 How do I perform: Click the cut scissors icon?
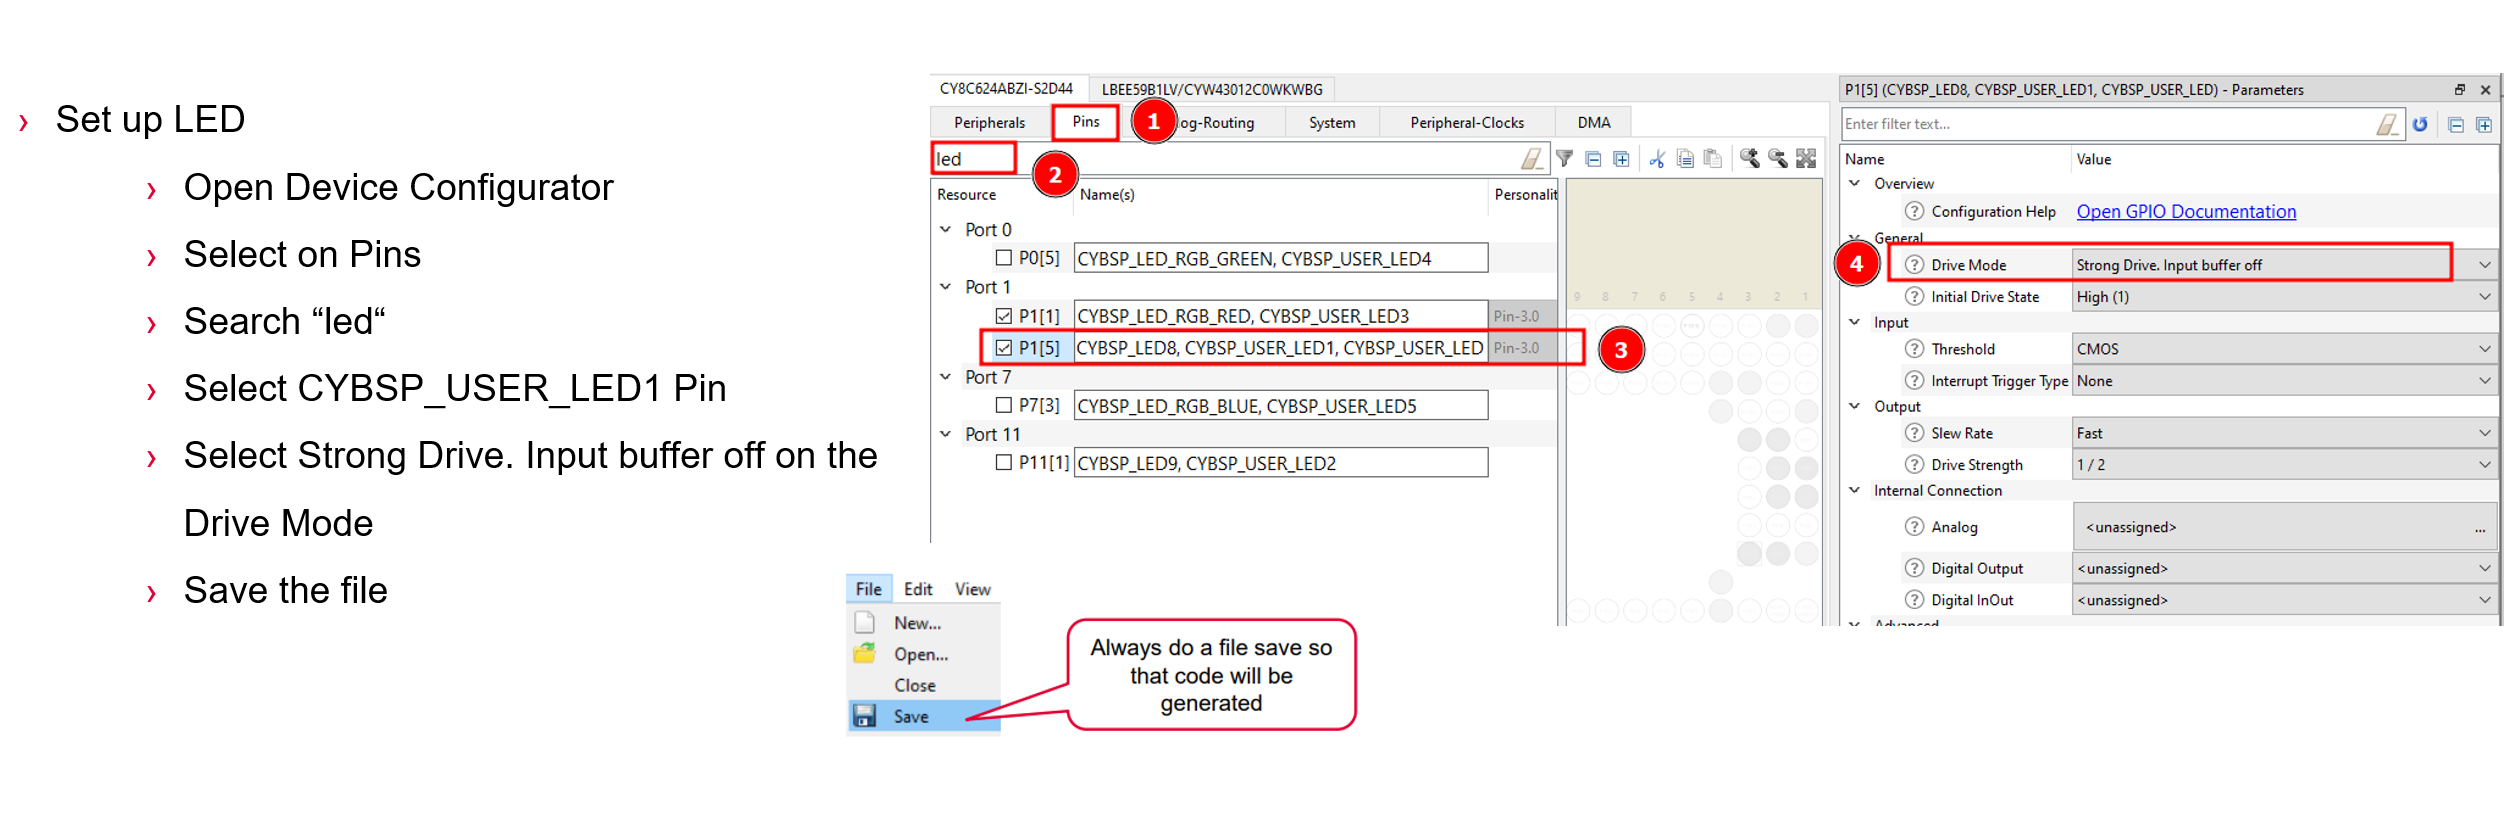tap(1657, 159)
